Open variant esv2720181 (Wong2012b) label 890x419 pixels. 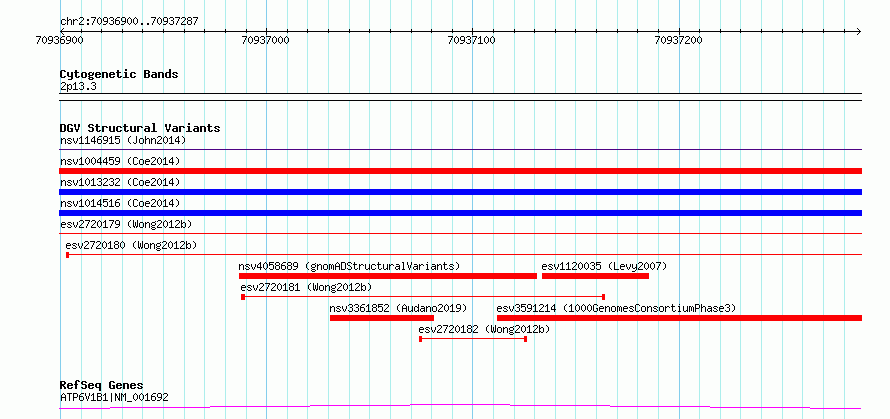(x=307, y=287)
